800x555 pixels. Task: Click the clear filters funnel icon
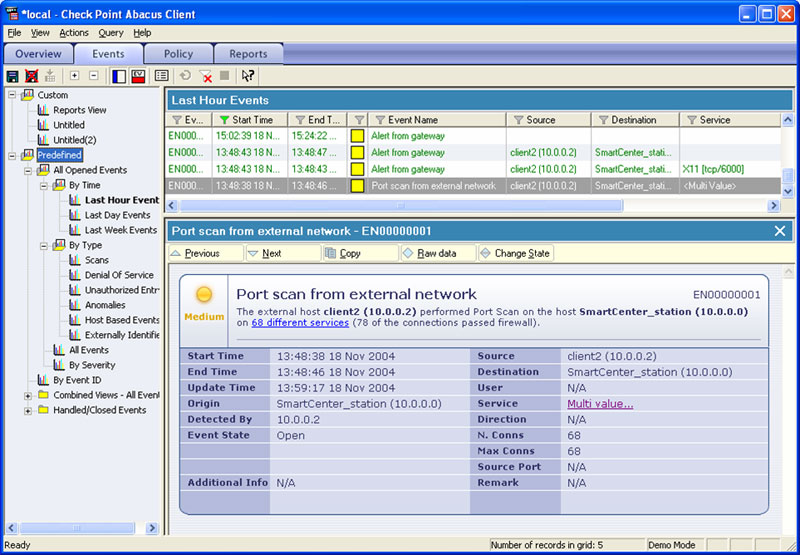click(206, 77)
